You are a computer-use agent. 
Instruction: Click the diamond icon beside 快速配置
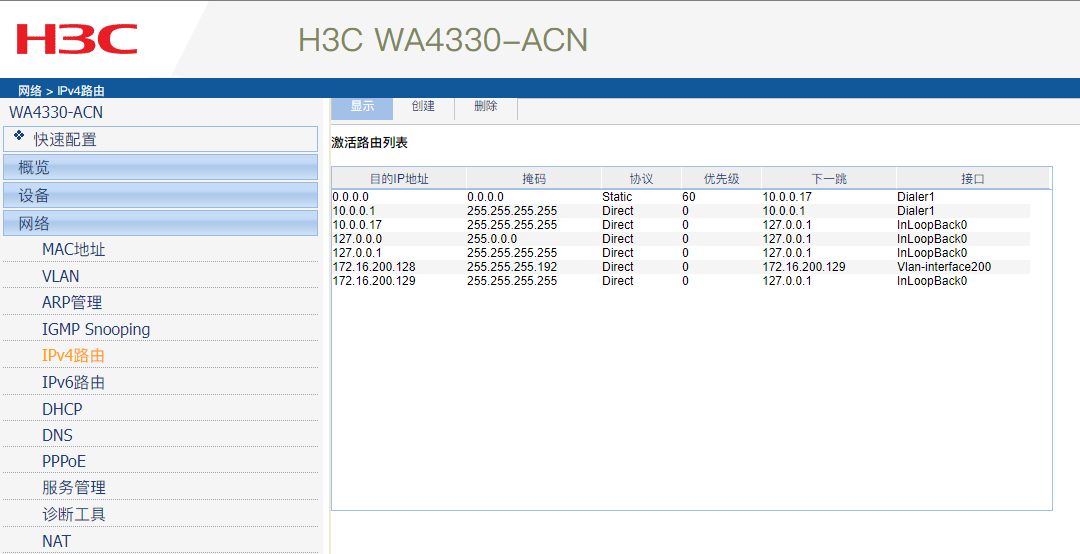tap(19, 136)
